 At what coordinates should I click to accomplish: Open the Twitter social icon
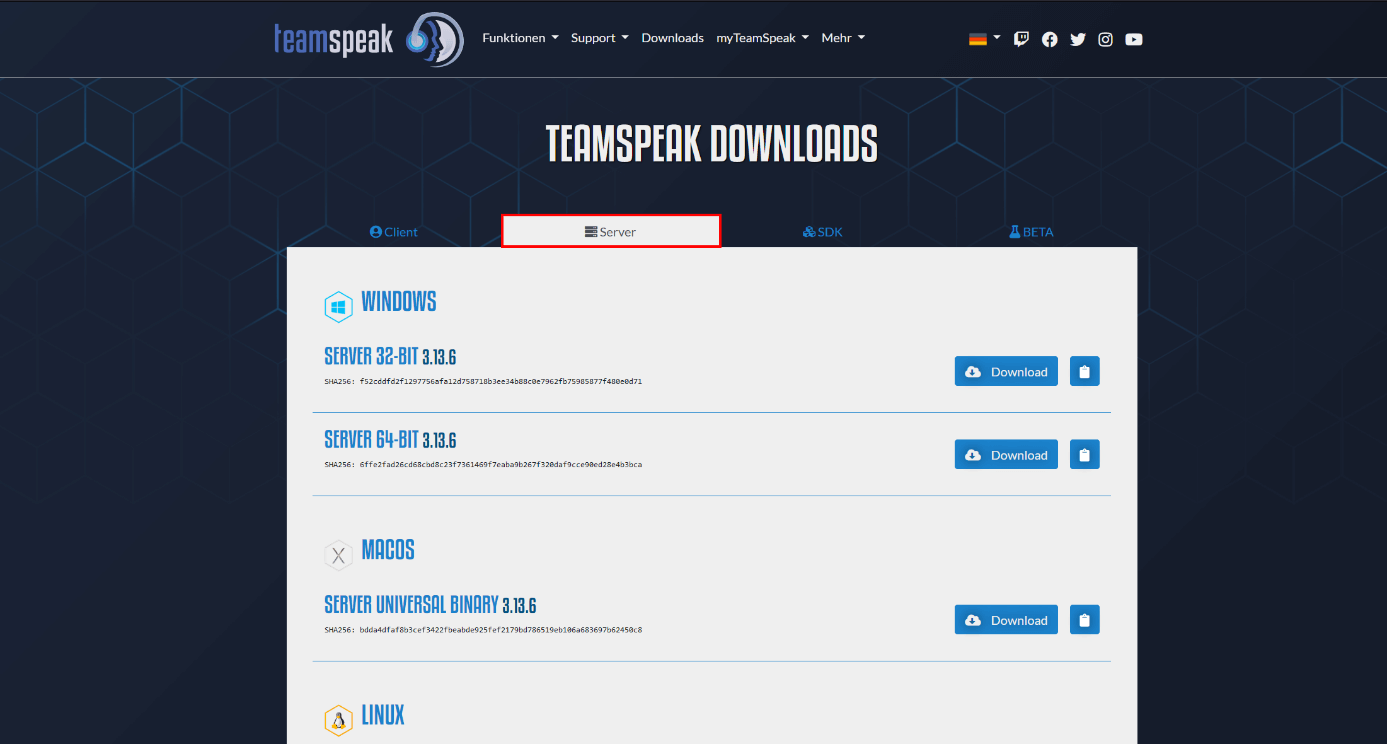coord(1077,39)
